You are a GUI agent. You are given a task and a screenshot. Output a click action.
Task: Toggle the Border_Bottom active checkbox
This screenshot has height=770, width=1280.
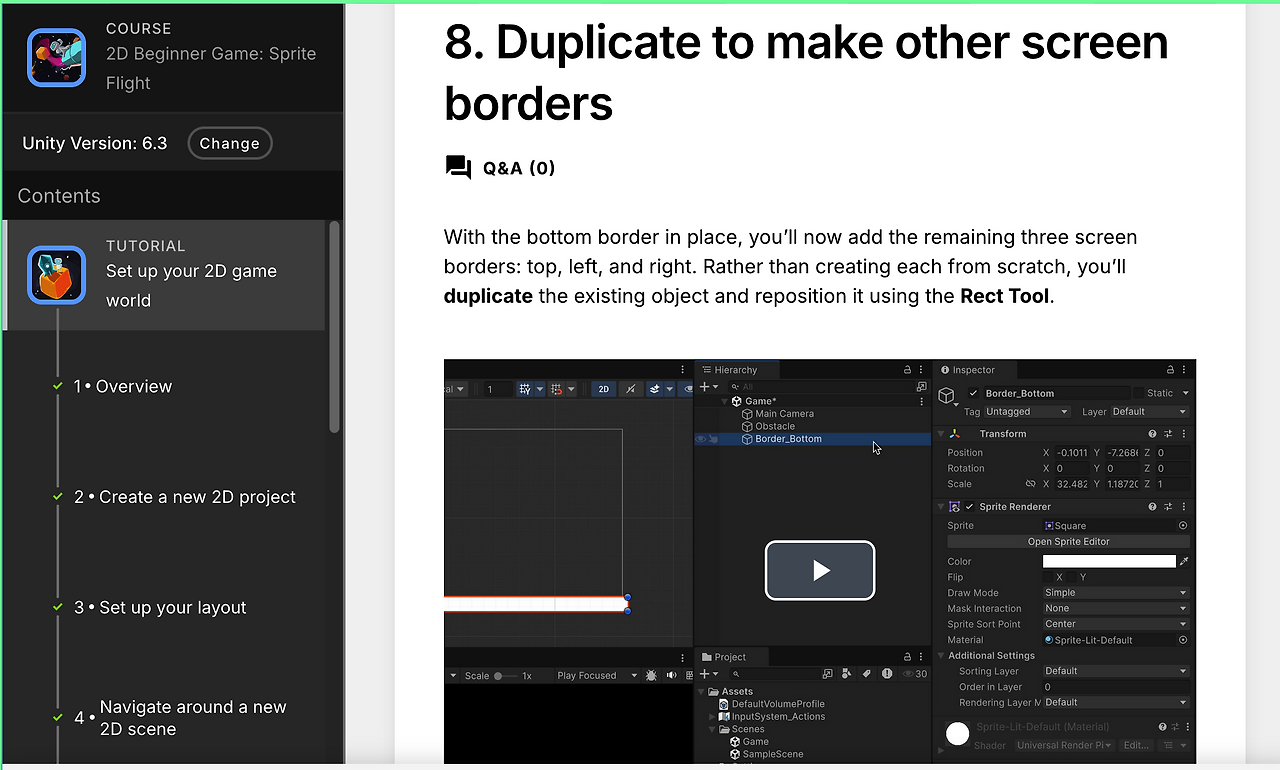coord(974,393)
